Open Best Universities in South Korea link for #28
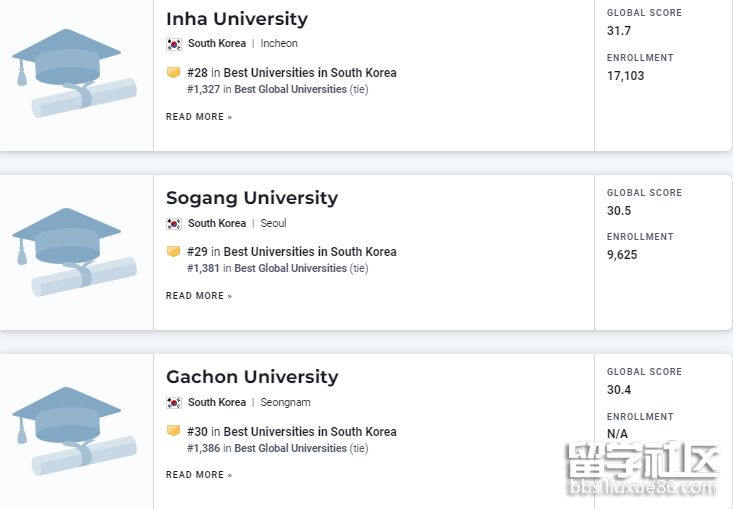733x509 pixels. pyautogui.click(x=310, y=73)
